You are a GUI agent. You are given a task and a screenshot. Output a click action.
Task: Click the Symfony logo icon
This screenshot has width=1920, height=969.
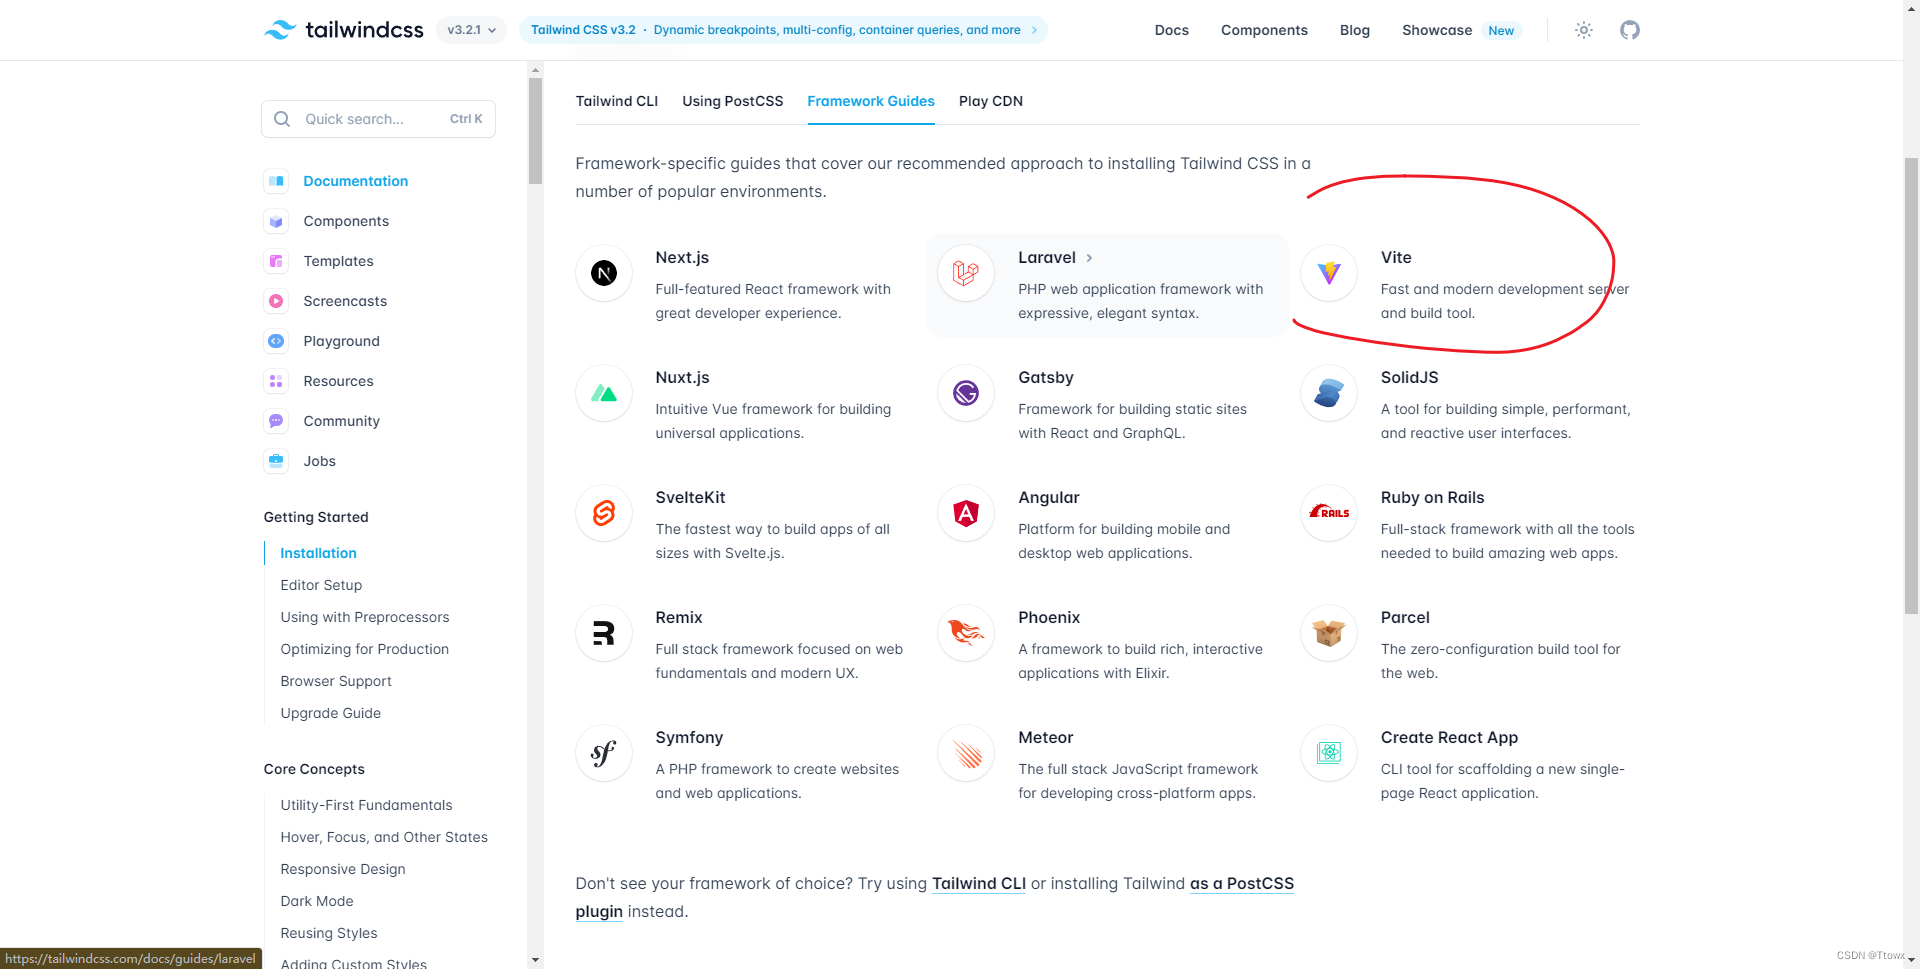click(x=604, y=753)
